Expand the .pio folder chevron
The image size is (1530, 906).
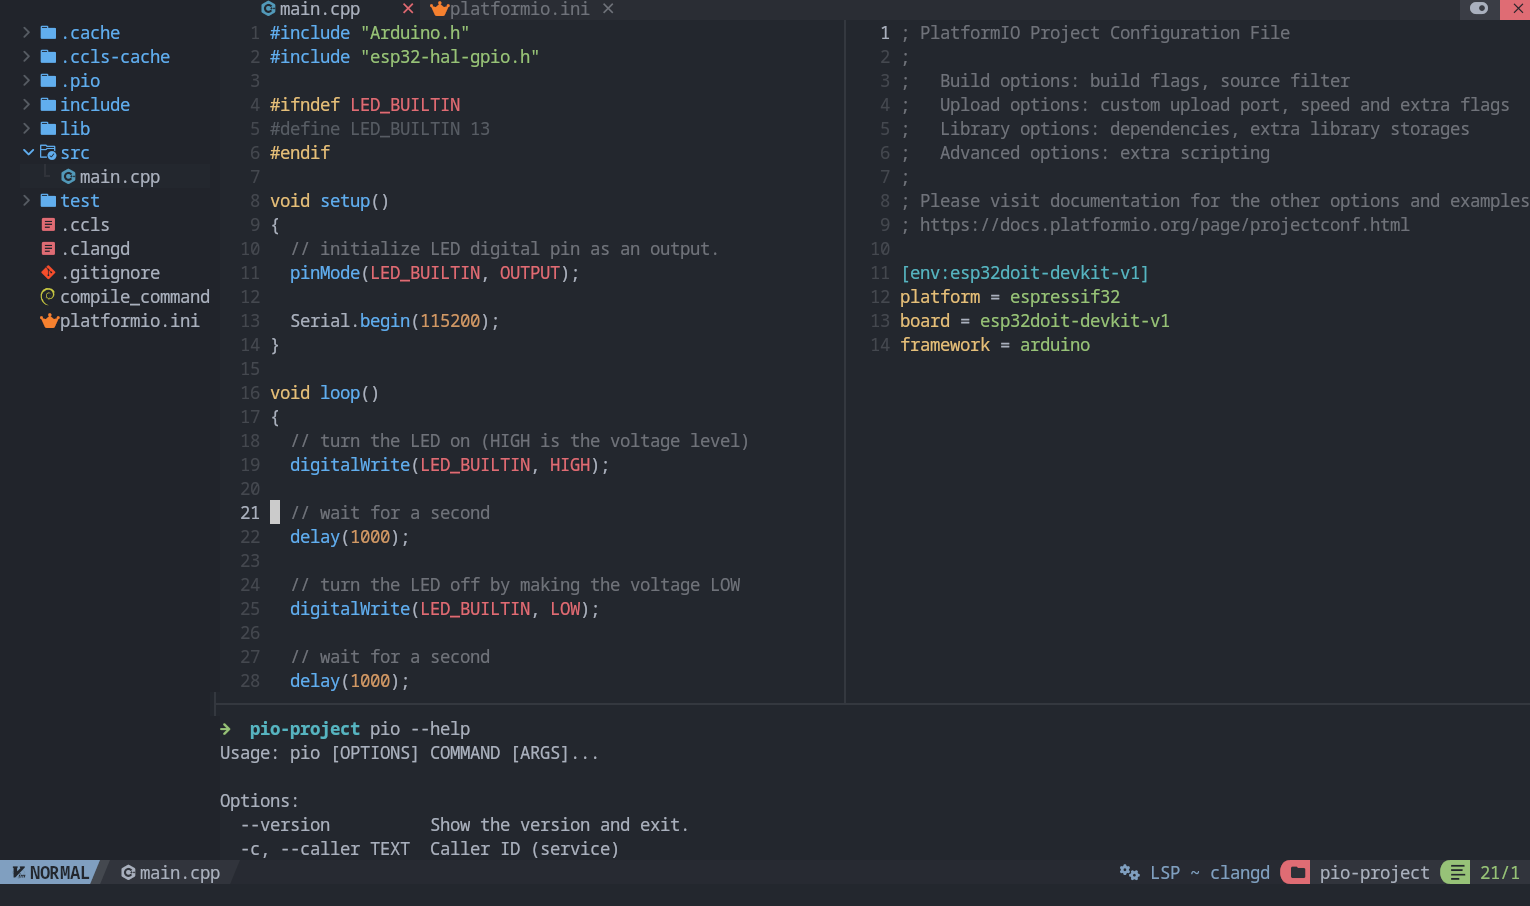point(26,81)
